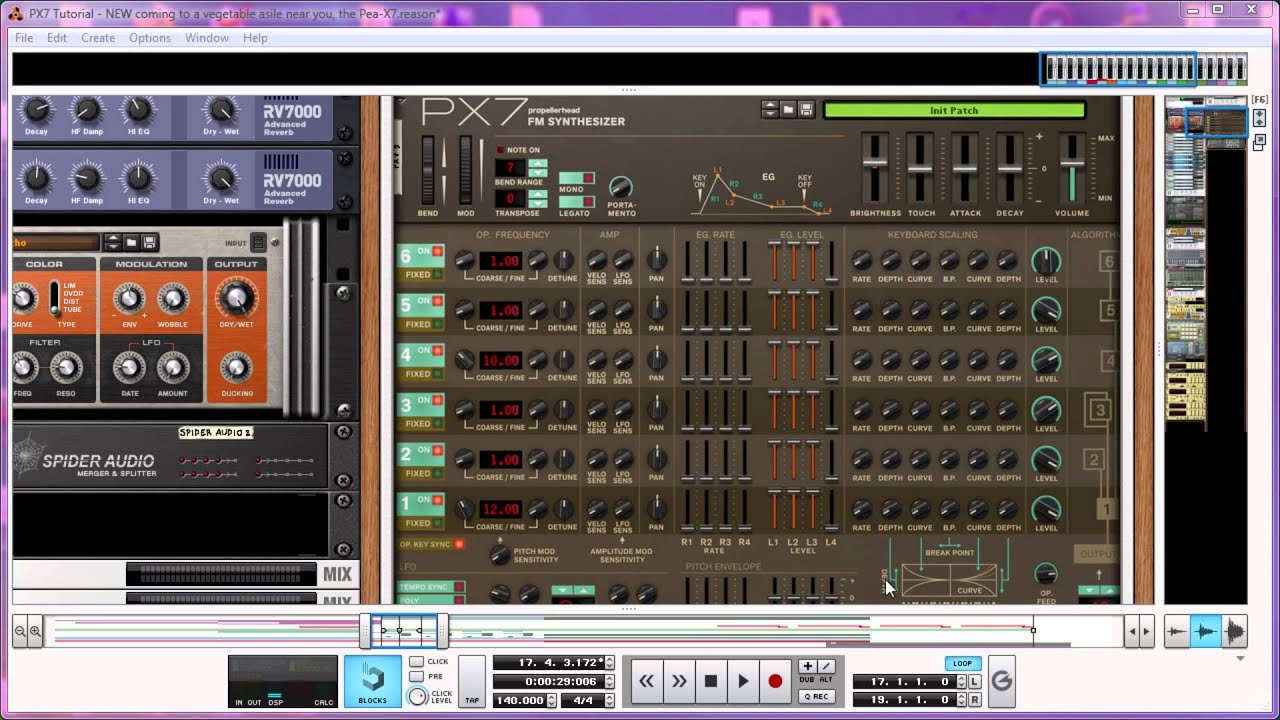Enable the metronome CLICK checkbox
Image resolution: width=1280 pixels, height=720 pixels.
[x=416, y=662]
